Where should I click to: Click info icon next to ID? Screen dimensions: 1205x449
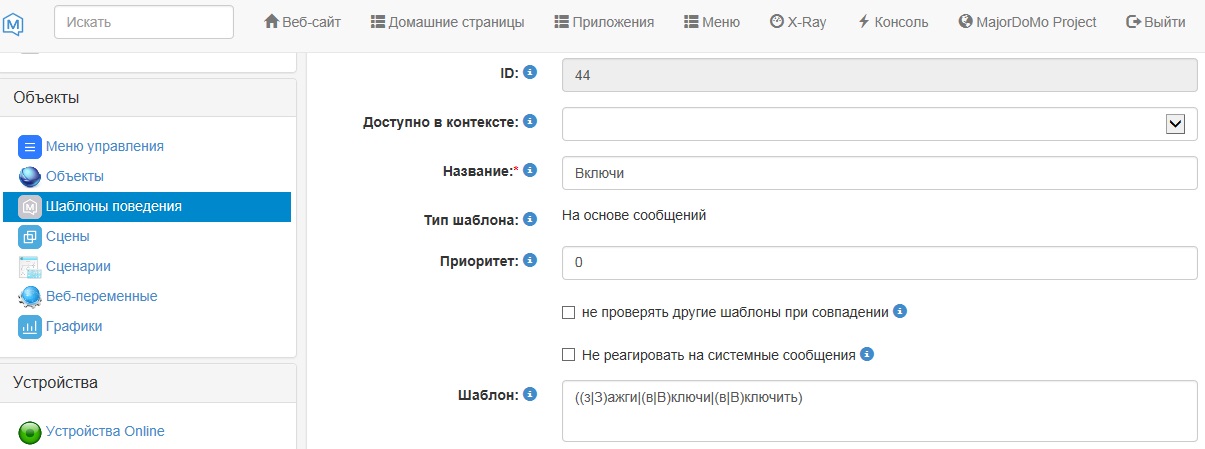coord(530,72)
